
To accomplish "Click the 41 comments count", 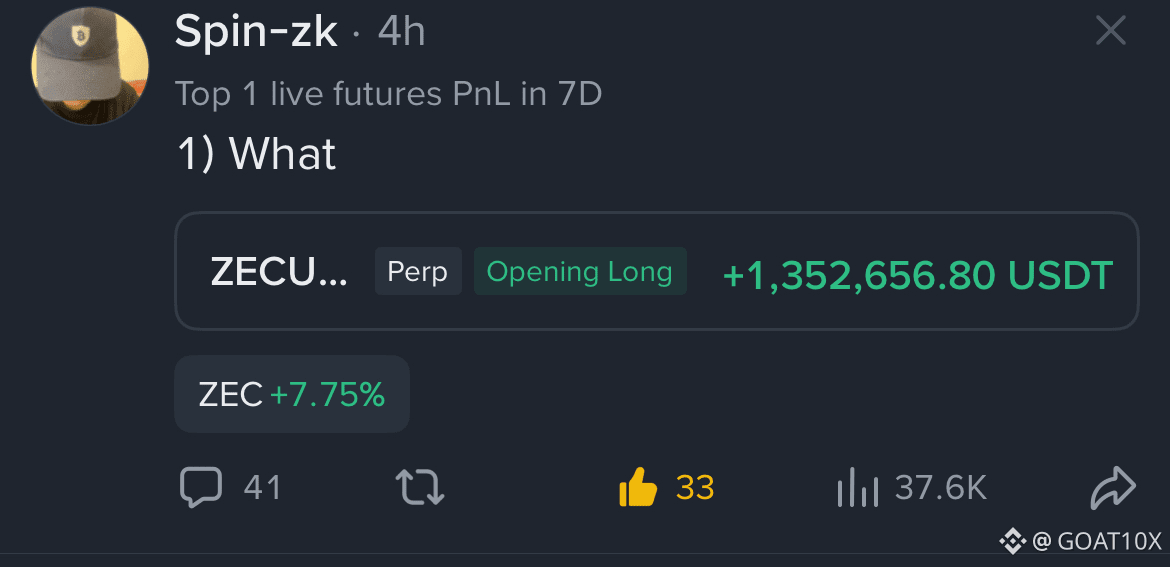I will (x=262, y=488).
